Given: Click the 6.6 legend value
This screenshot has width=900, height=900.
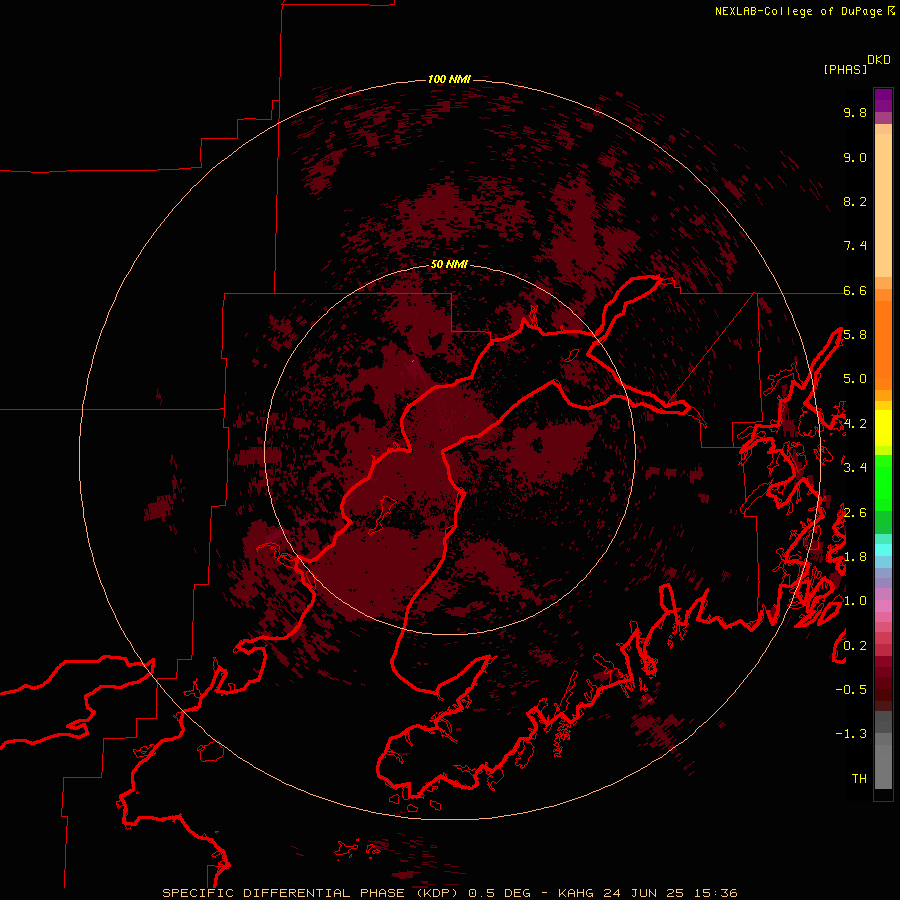Looking at the screenshot, I should pos(855,290).
